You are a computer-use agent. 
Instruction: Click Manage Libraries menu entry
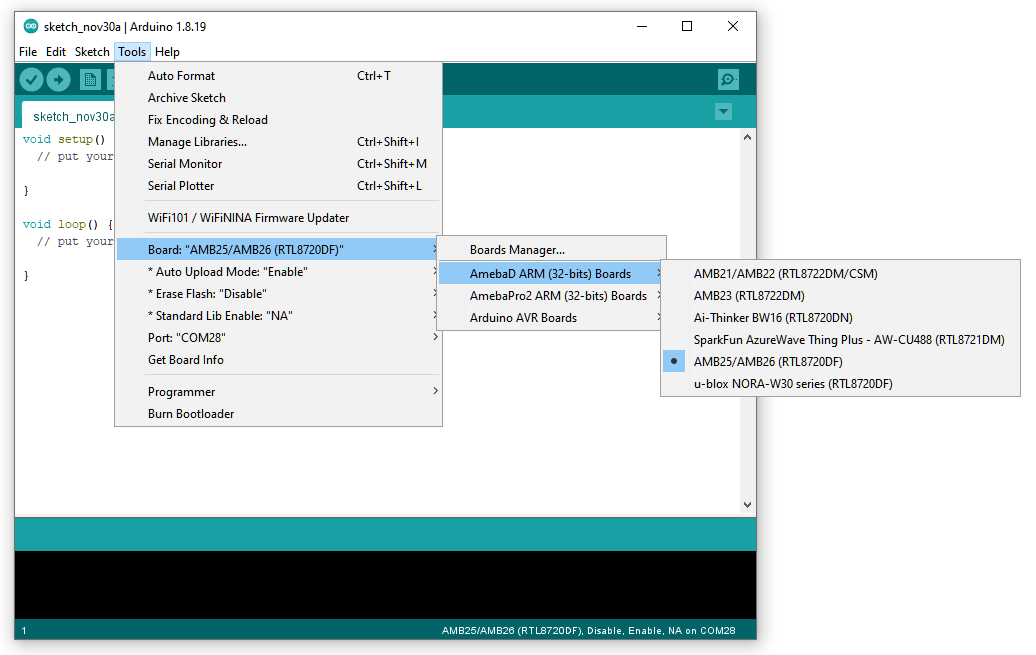tap(197, 142)
